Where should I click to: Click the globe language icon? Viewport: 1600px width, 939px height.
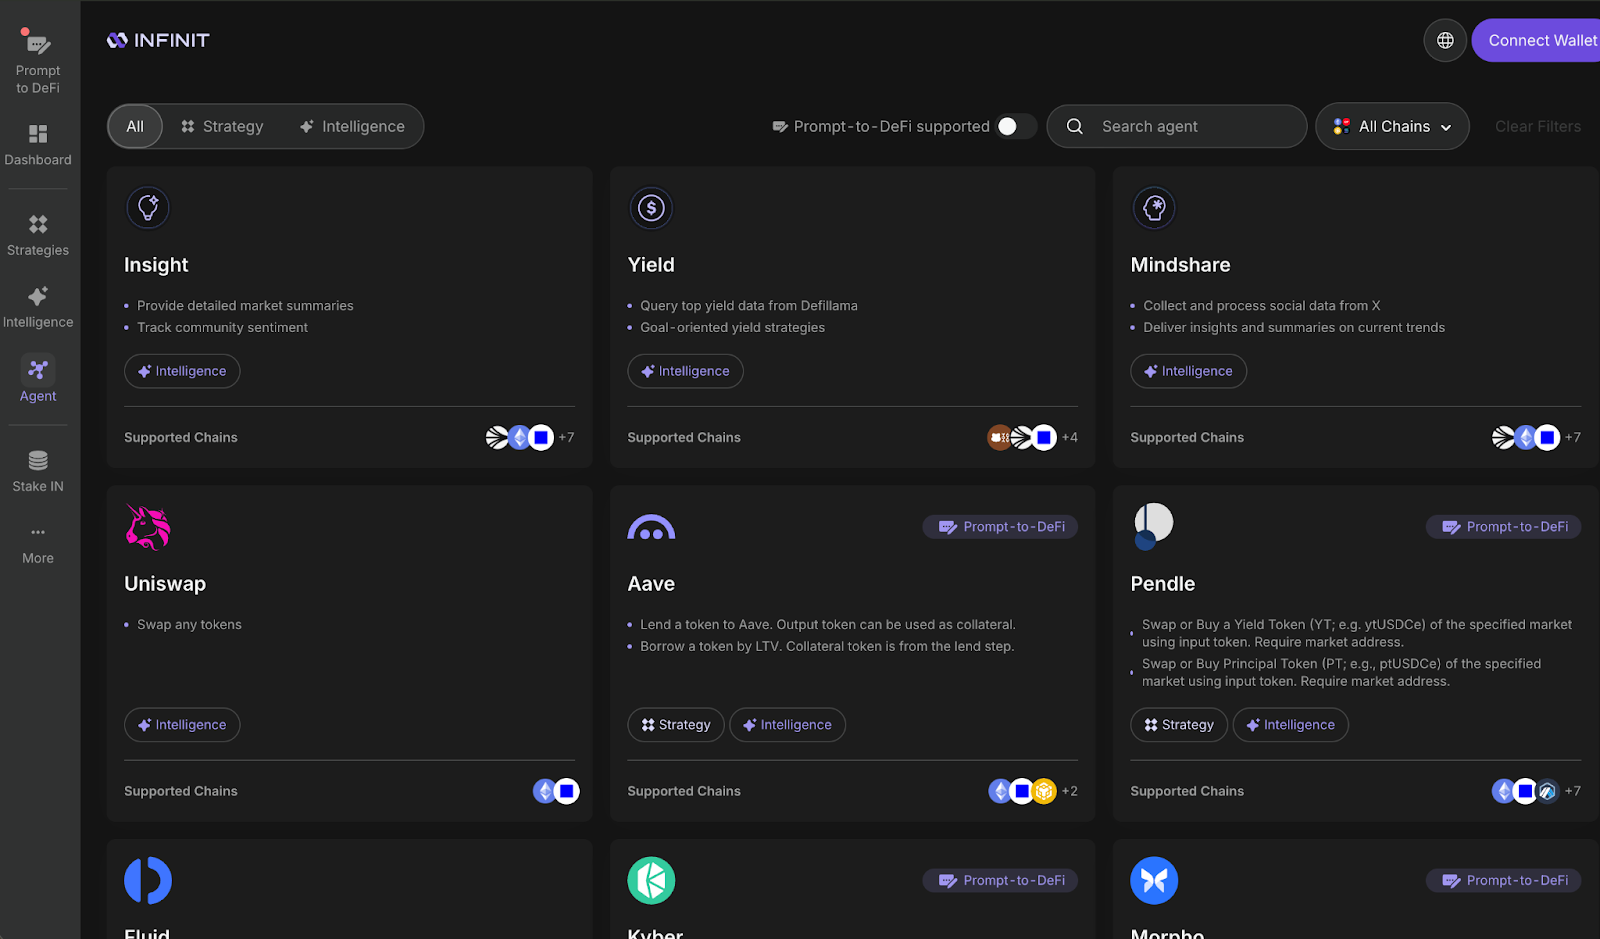[x=1445, y=41]
